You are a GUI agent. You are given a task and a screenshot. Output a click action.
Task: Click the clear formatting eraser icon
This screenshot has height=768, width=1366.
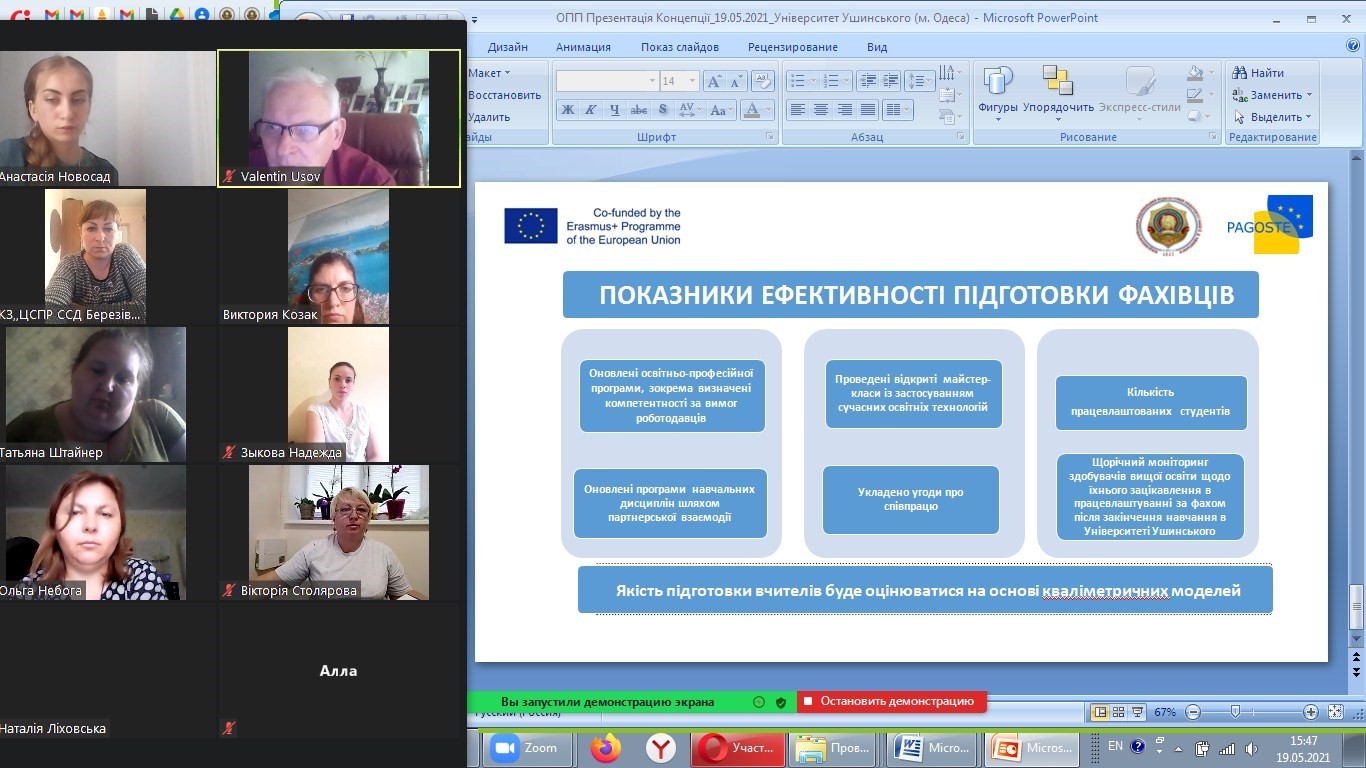[x=762, y=81]
